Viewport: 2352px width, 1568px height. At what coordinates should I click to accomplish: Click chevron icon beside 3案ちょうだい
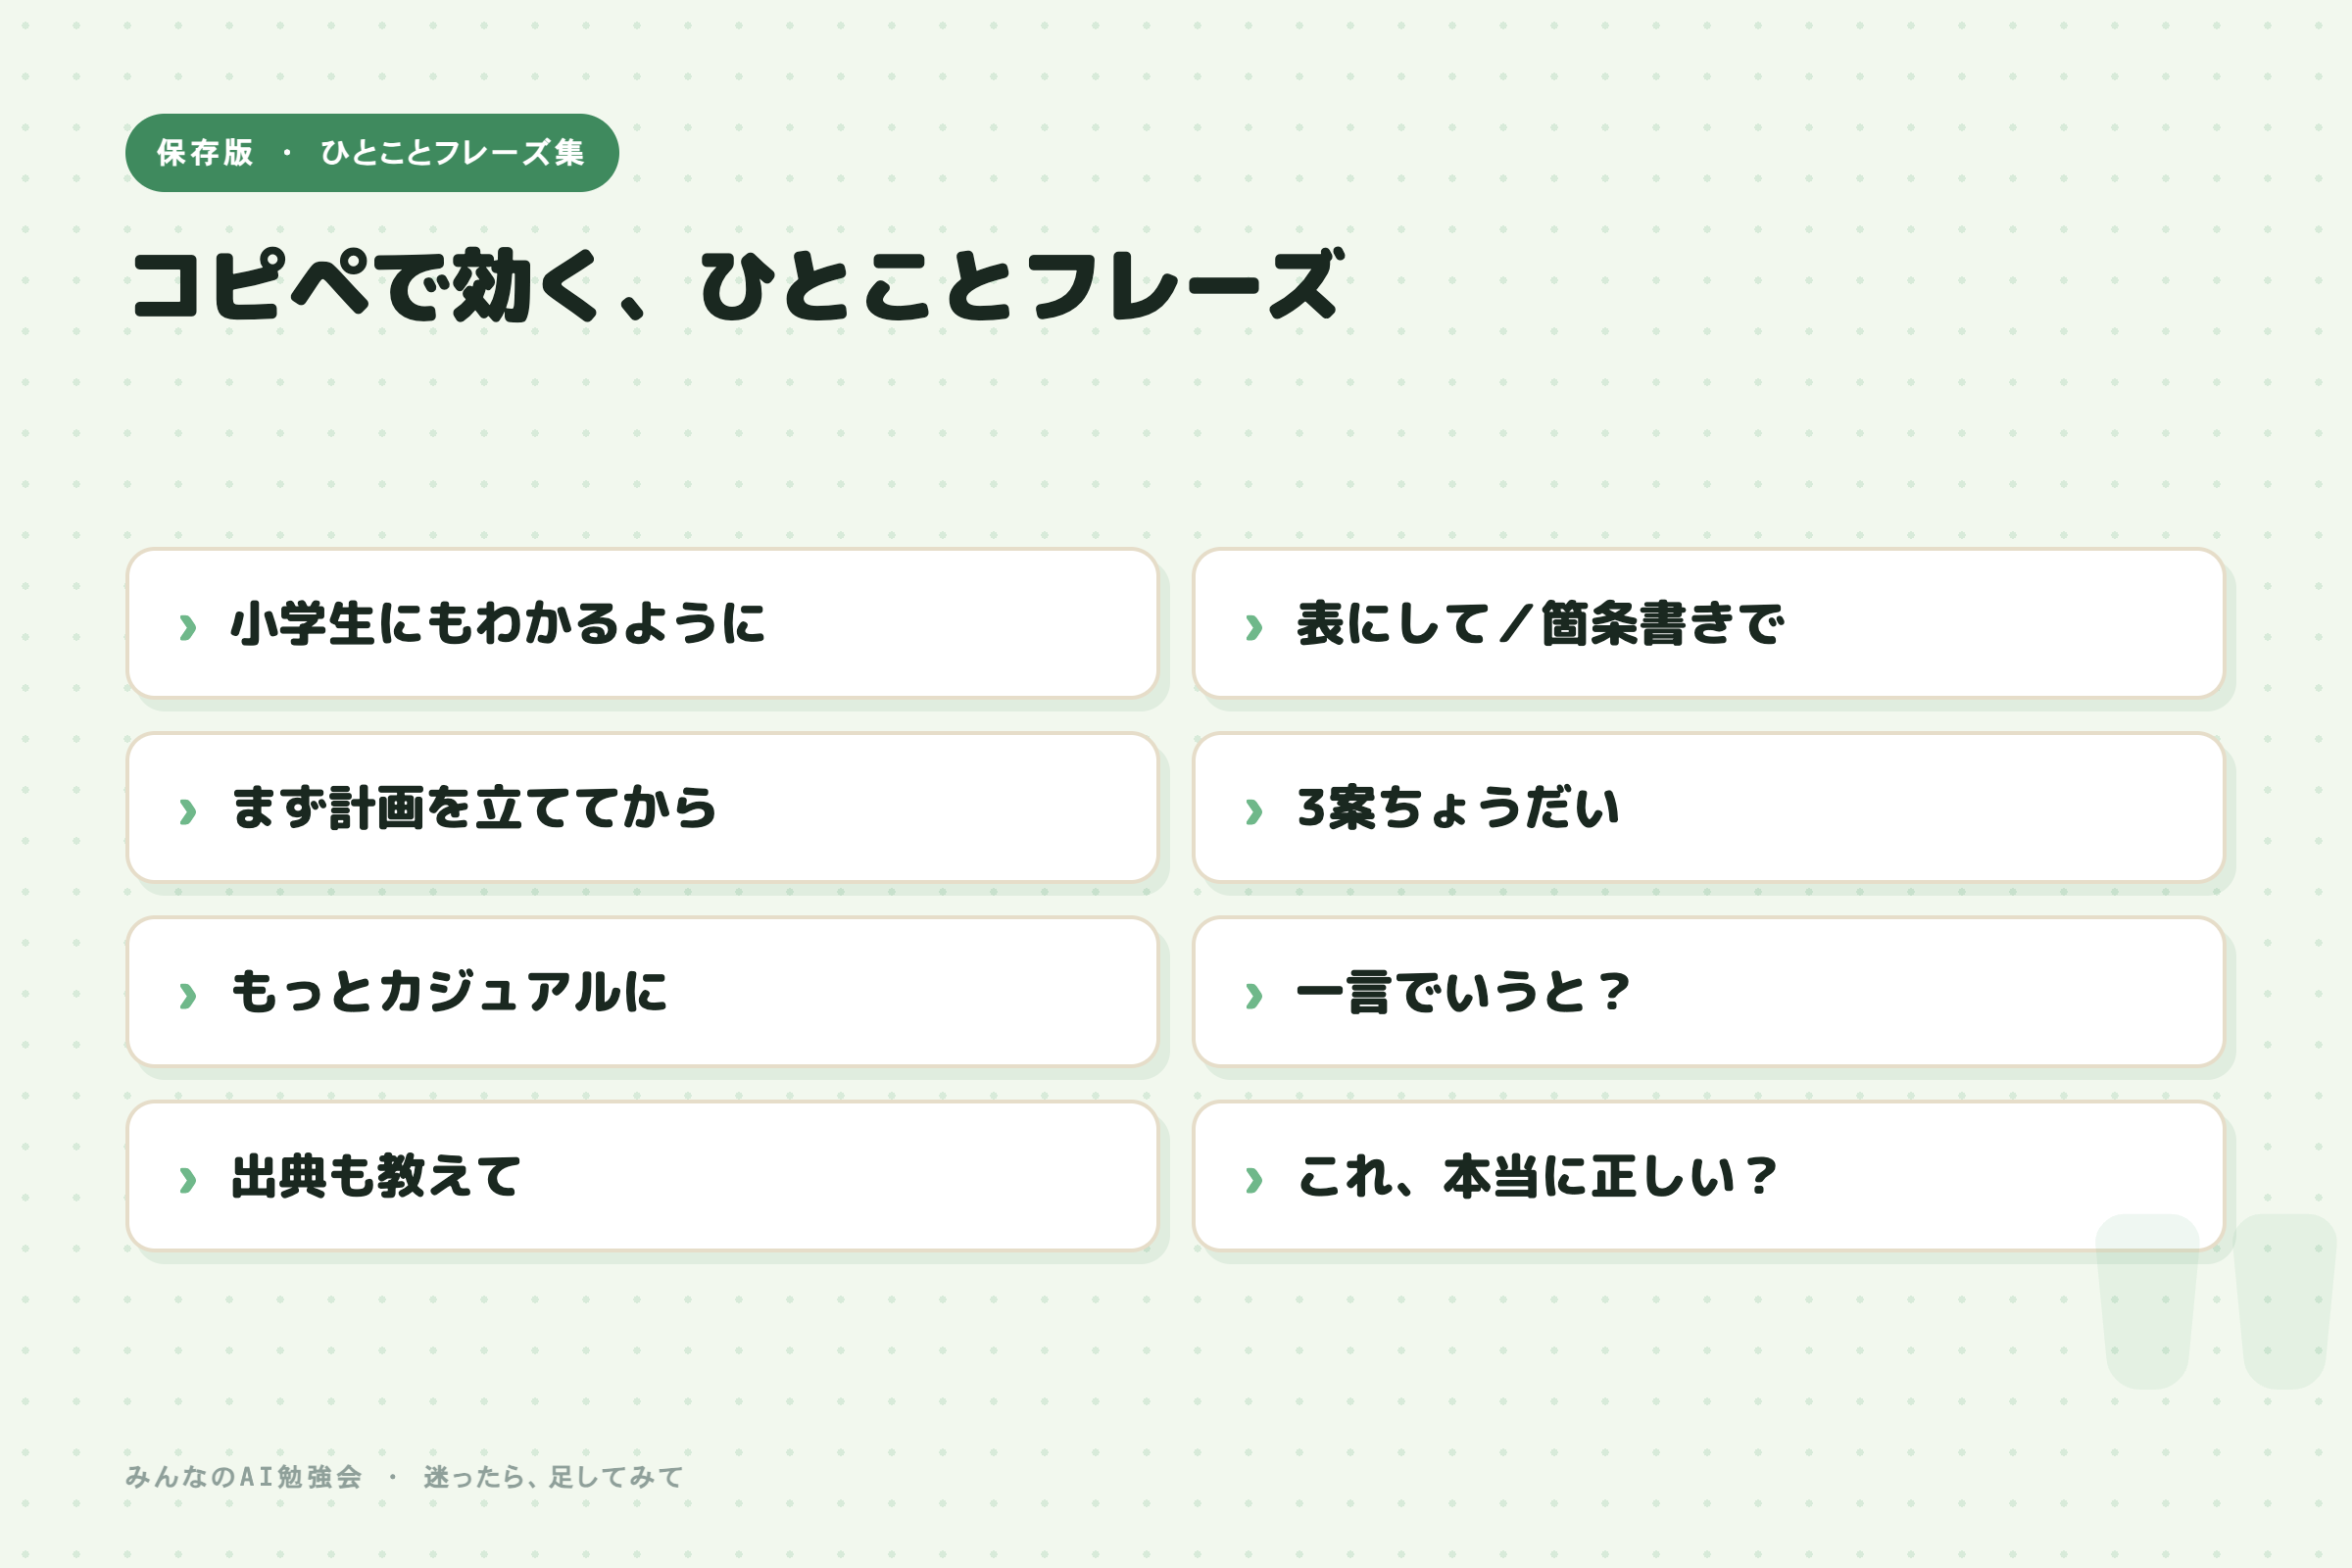click(x=1254, y=811)
